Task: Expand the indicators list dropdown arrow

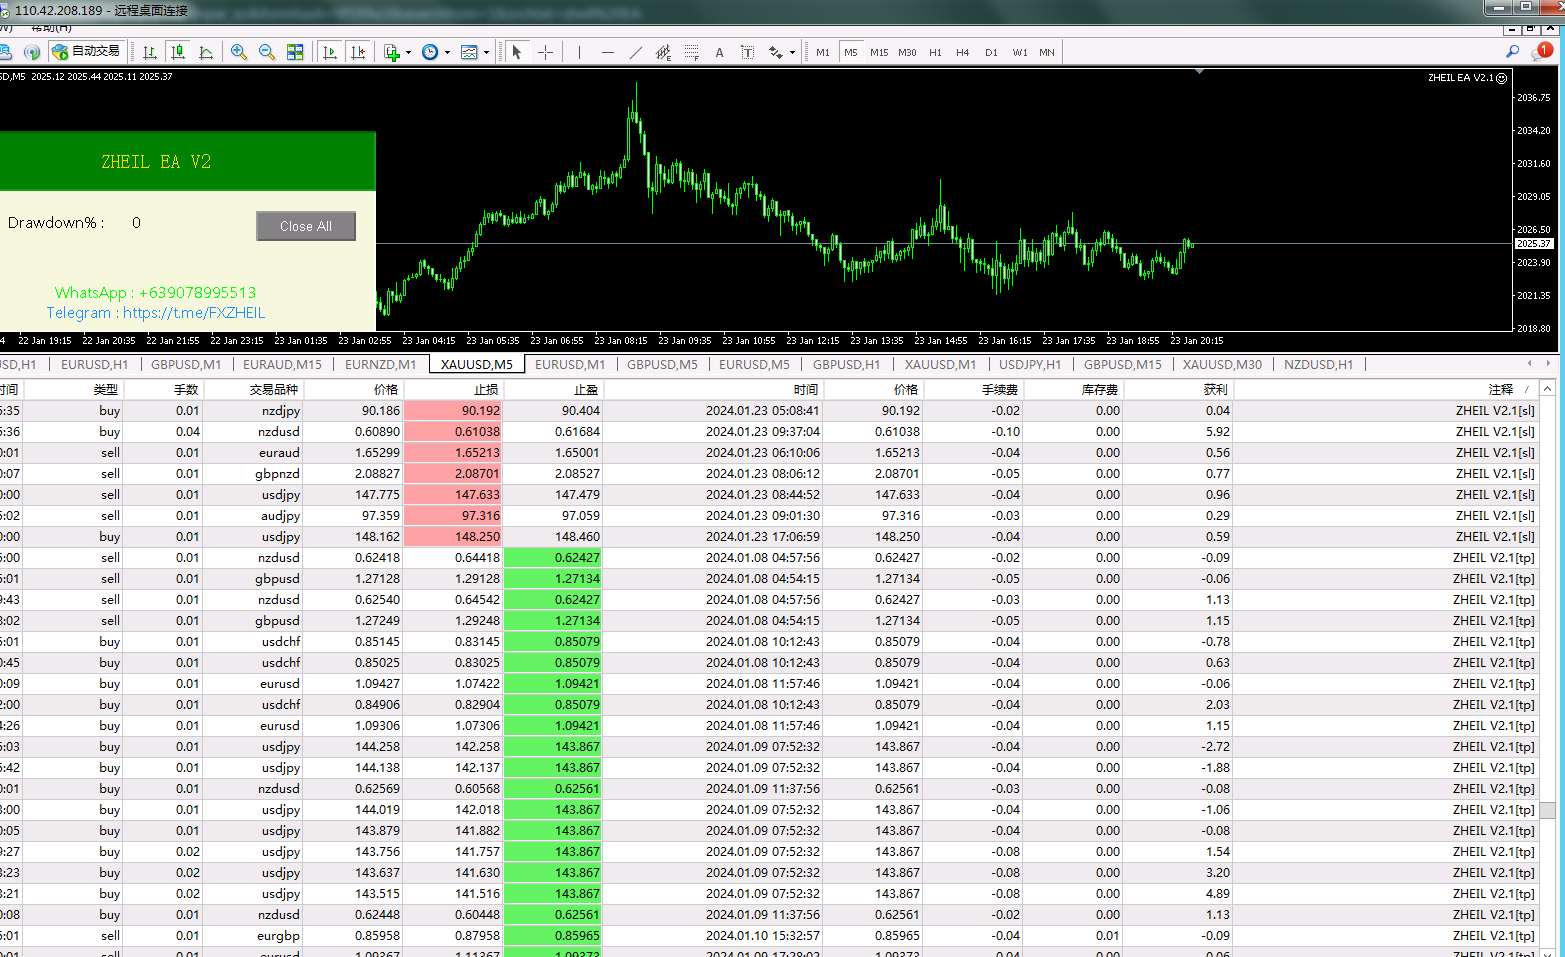Action: tap(408, 53)
